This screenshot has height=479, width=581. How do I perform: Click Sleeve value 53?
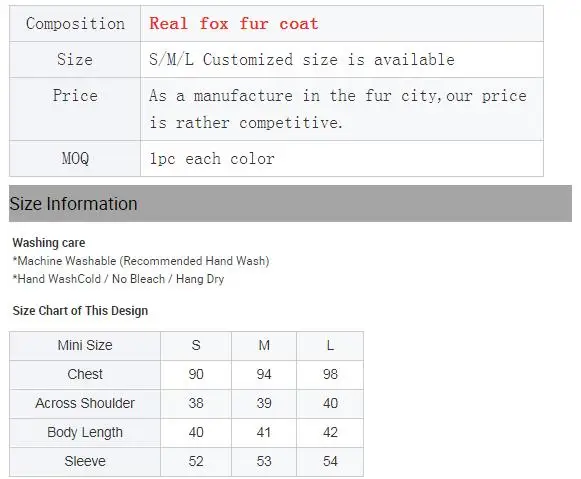[264, 462]
